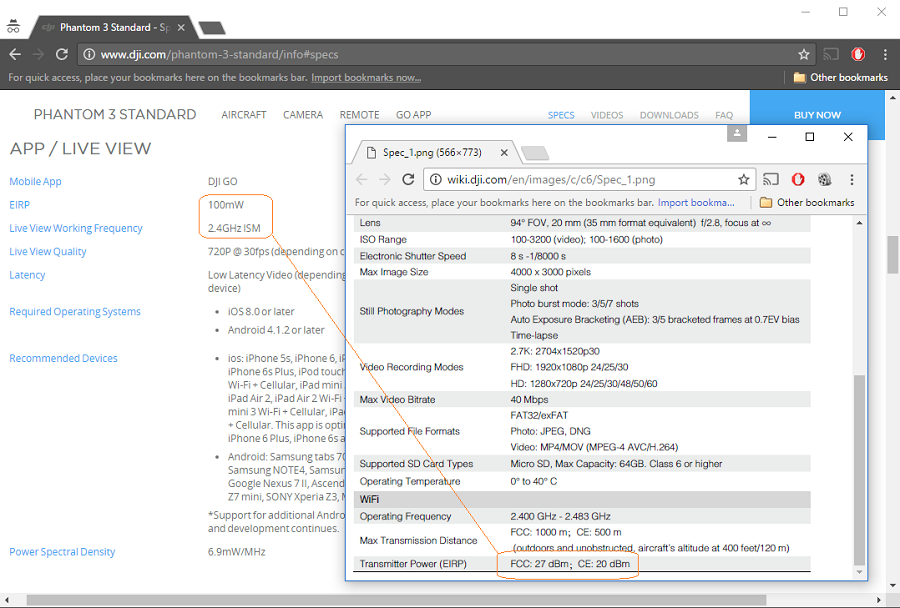Reload the Spec_1.png page
900x608 pixels.
pos(408,180)
